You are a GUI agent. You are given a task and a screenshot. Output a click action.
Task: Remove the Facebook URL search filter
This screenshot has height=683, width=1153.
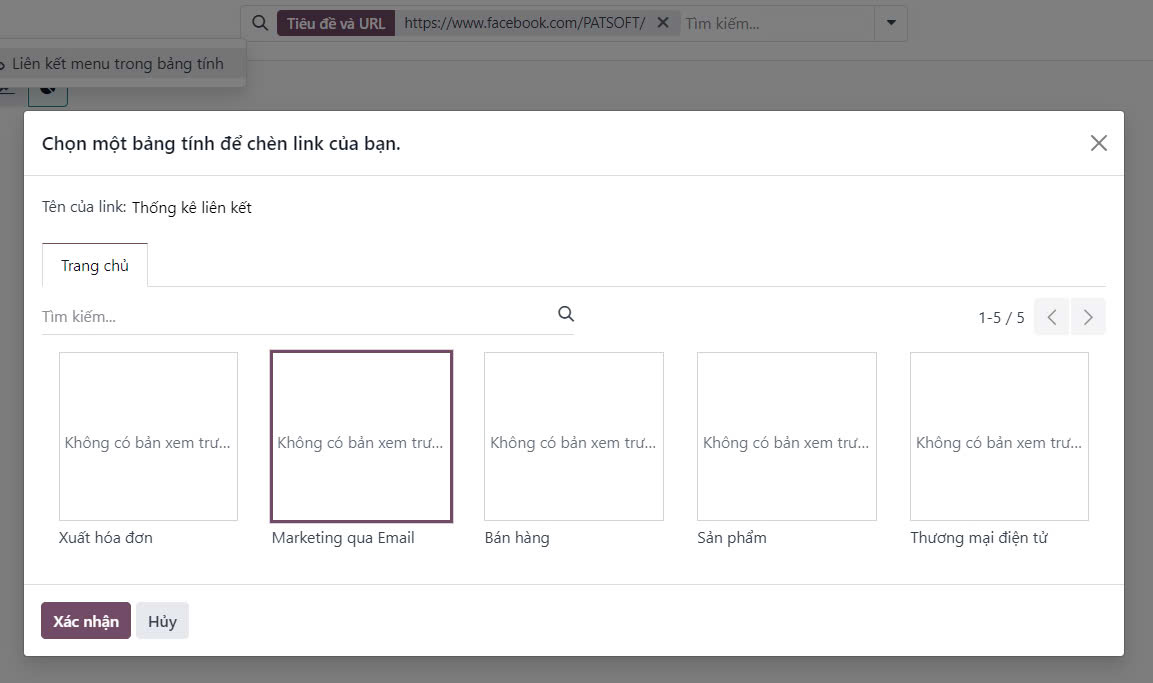click(x=662, y=23)
